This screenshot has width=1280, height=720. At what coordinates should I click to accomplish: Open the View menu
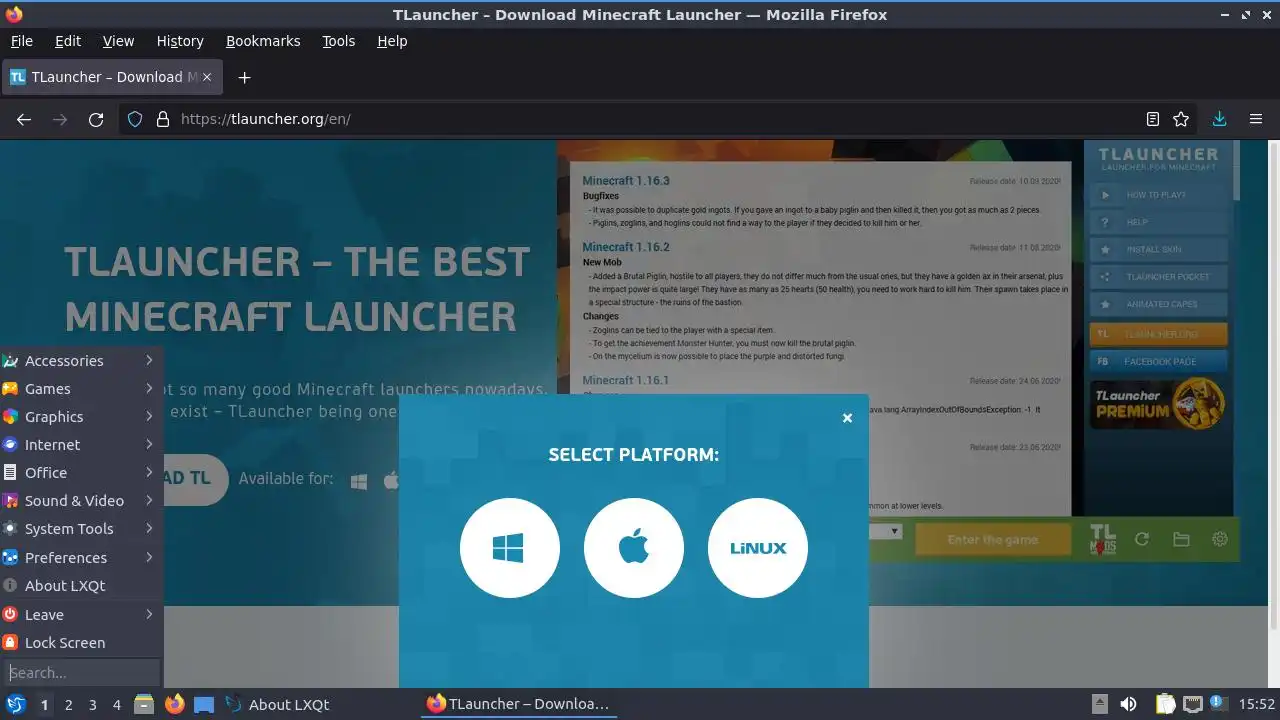pos(118,41)
